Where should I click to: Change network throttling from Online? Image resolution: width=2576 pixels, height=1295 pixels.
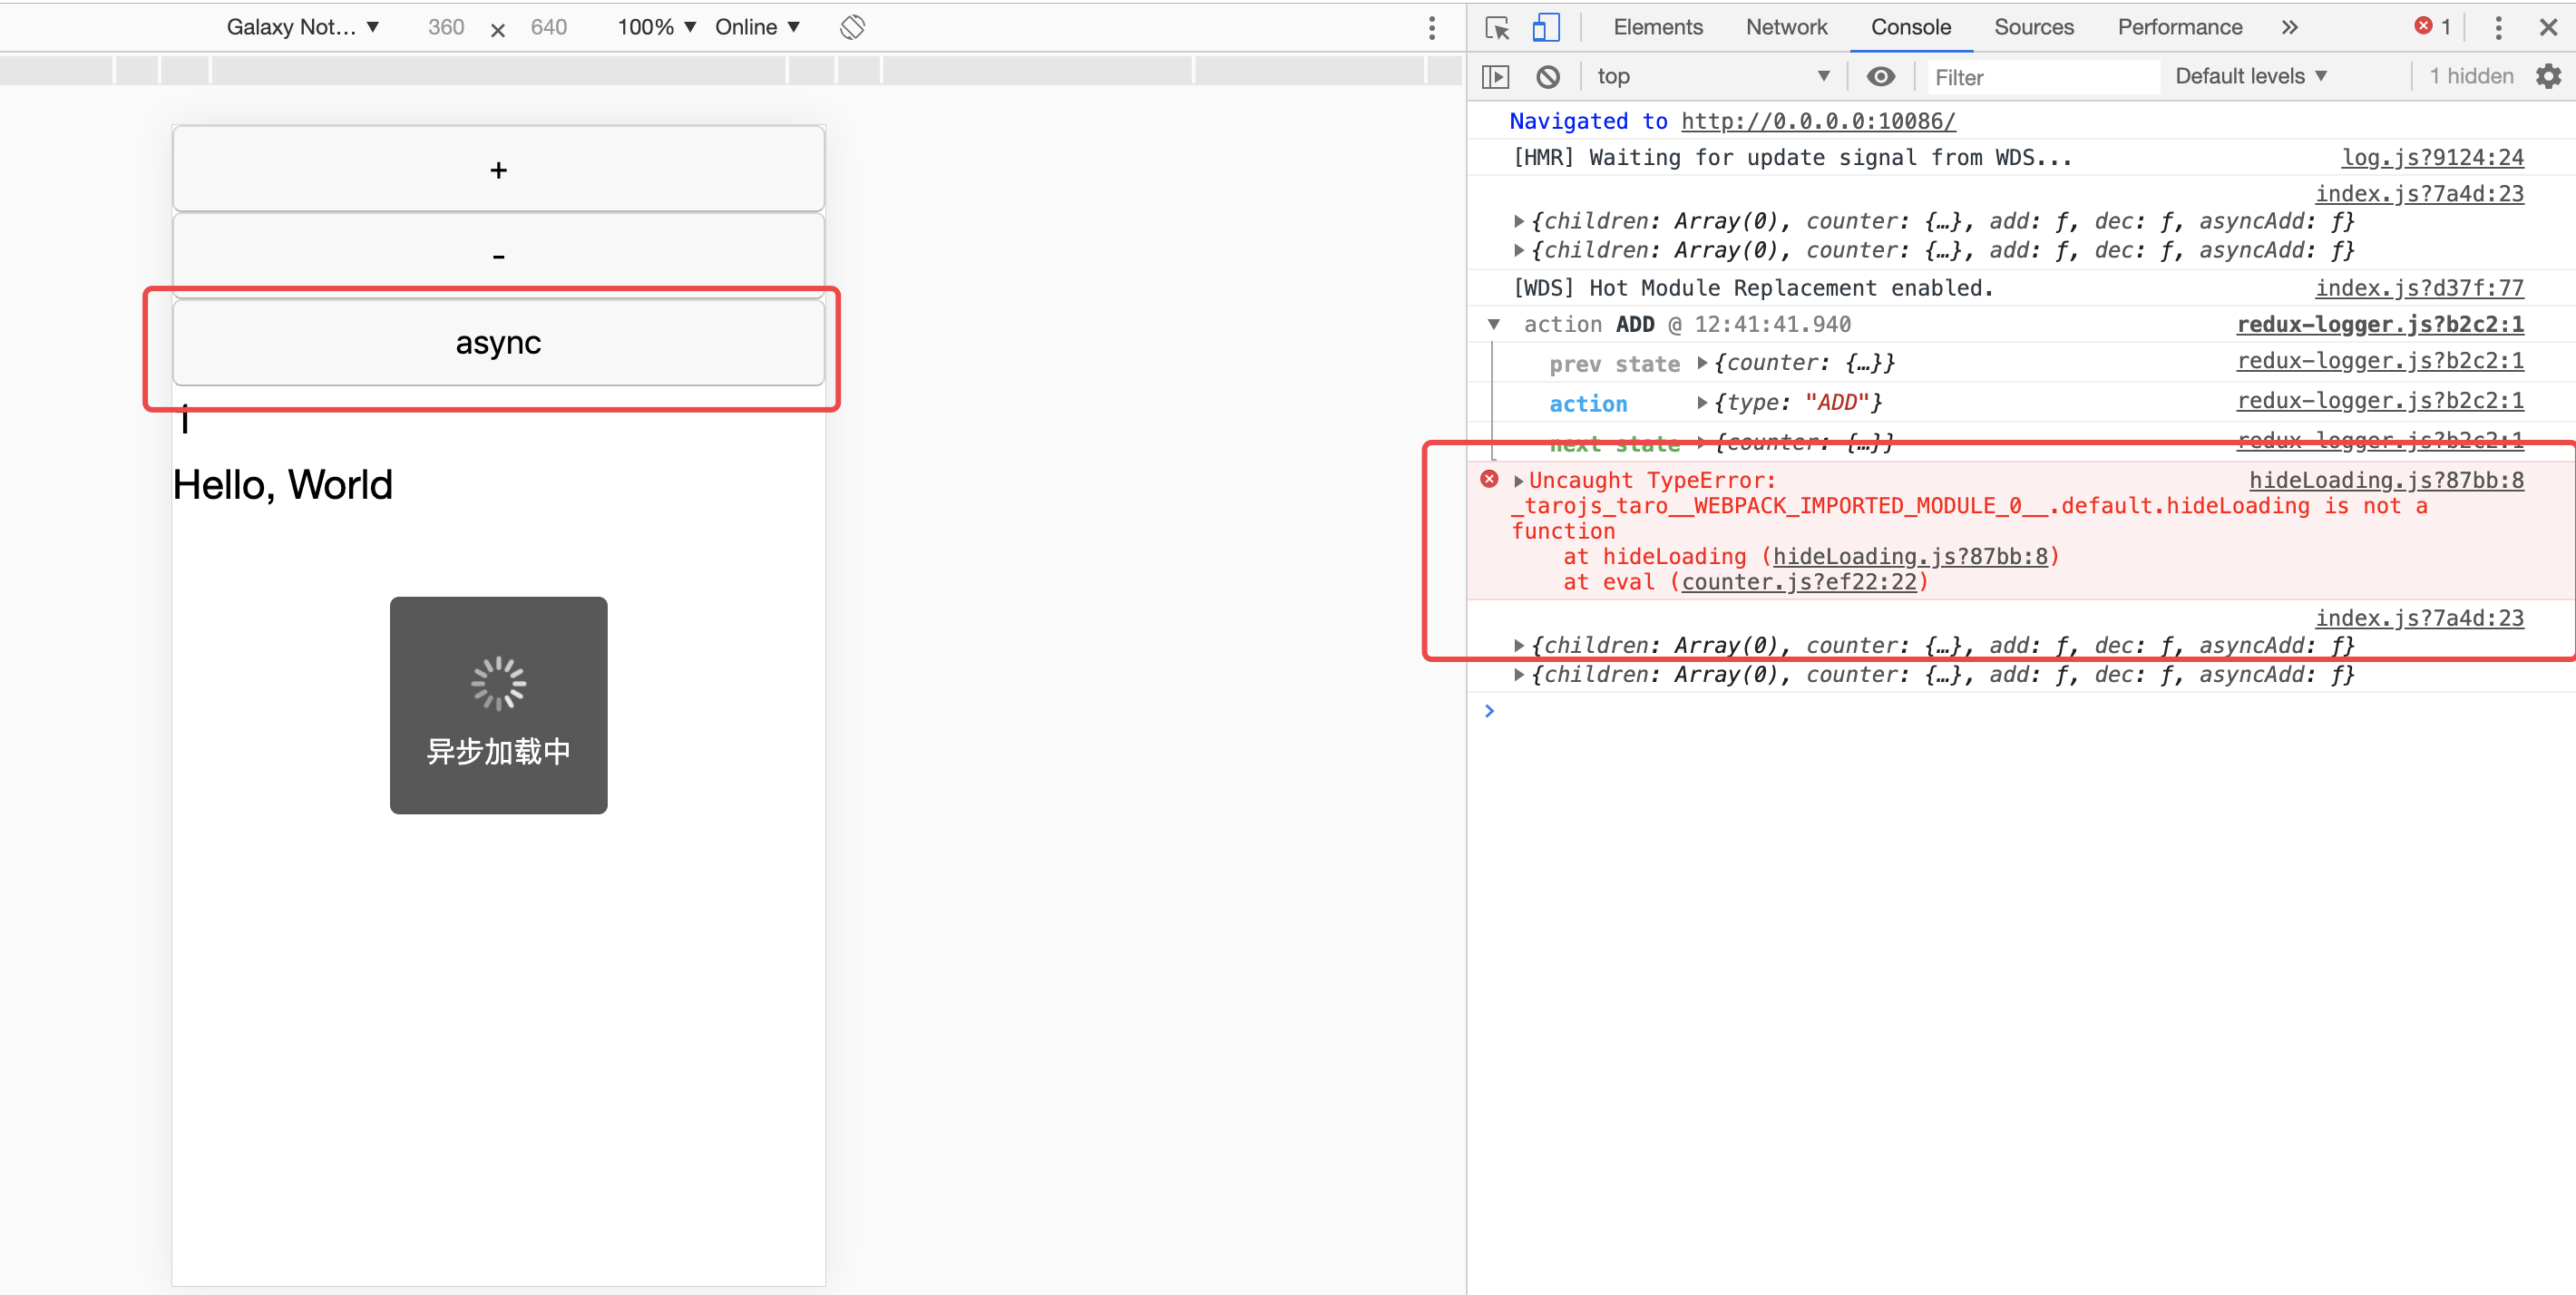[x=757, y=27]
